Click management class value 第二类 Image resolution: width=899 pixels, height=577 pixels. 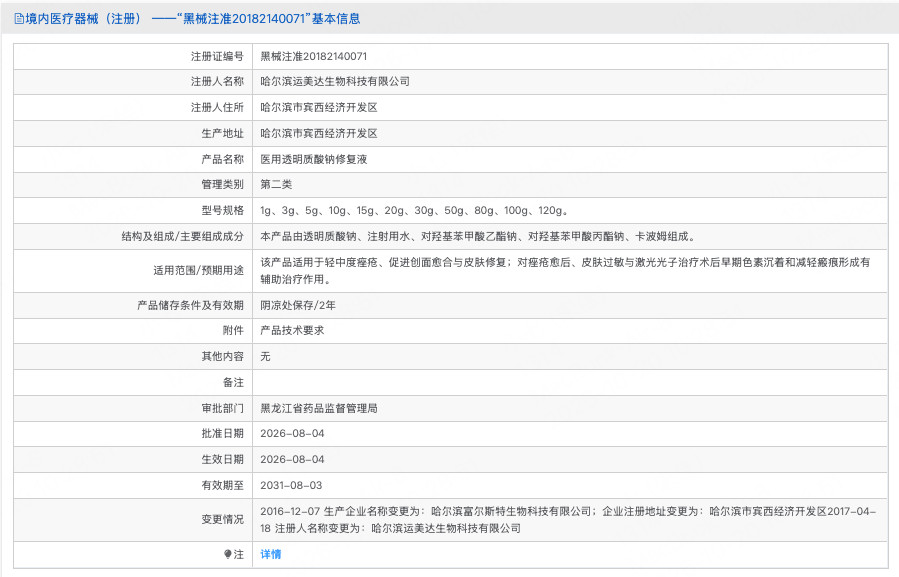click(x=276, y=184)
